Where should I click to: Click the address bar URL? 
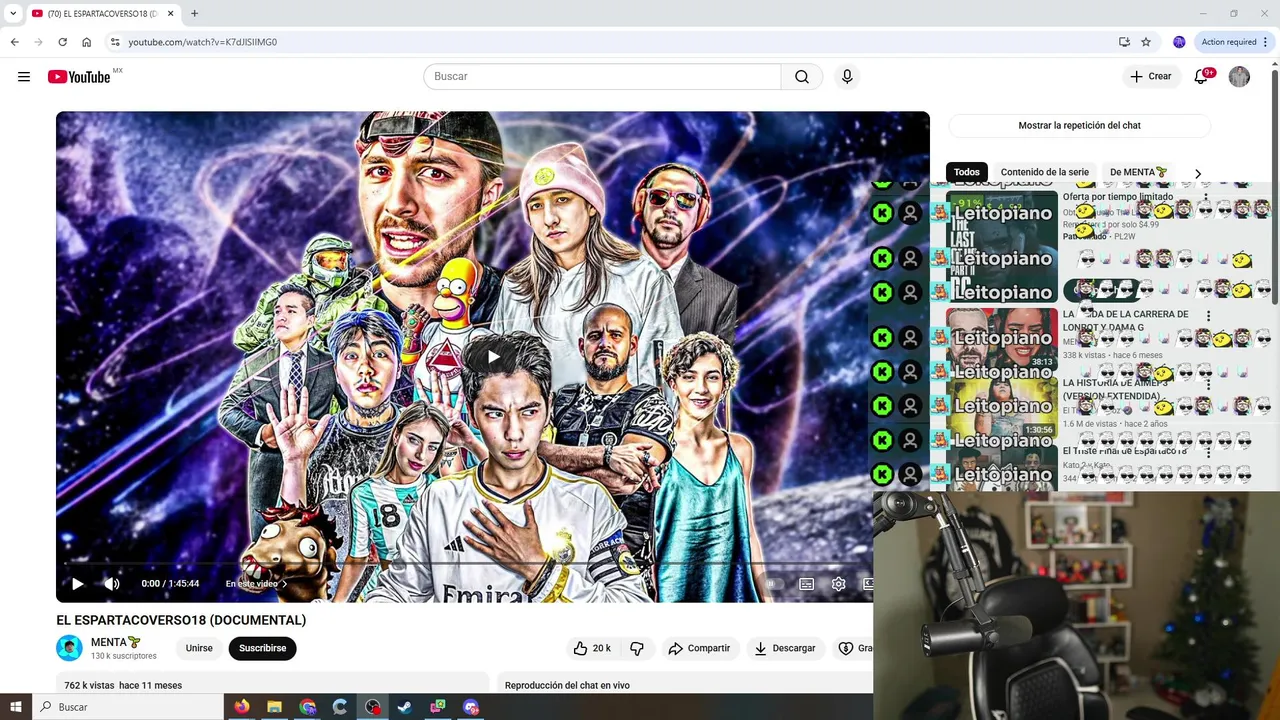click(x=203, y=42)
